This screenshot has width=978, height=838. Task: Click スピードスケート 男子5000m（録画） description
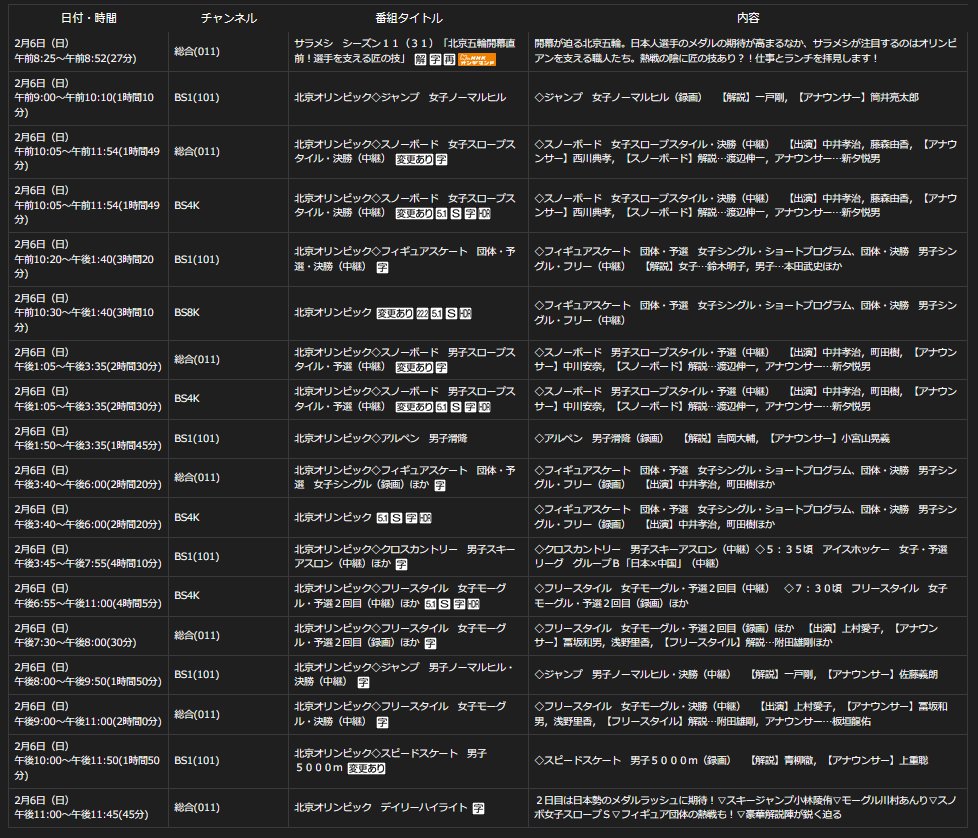tap(731, 761)
